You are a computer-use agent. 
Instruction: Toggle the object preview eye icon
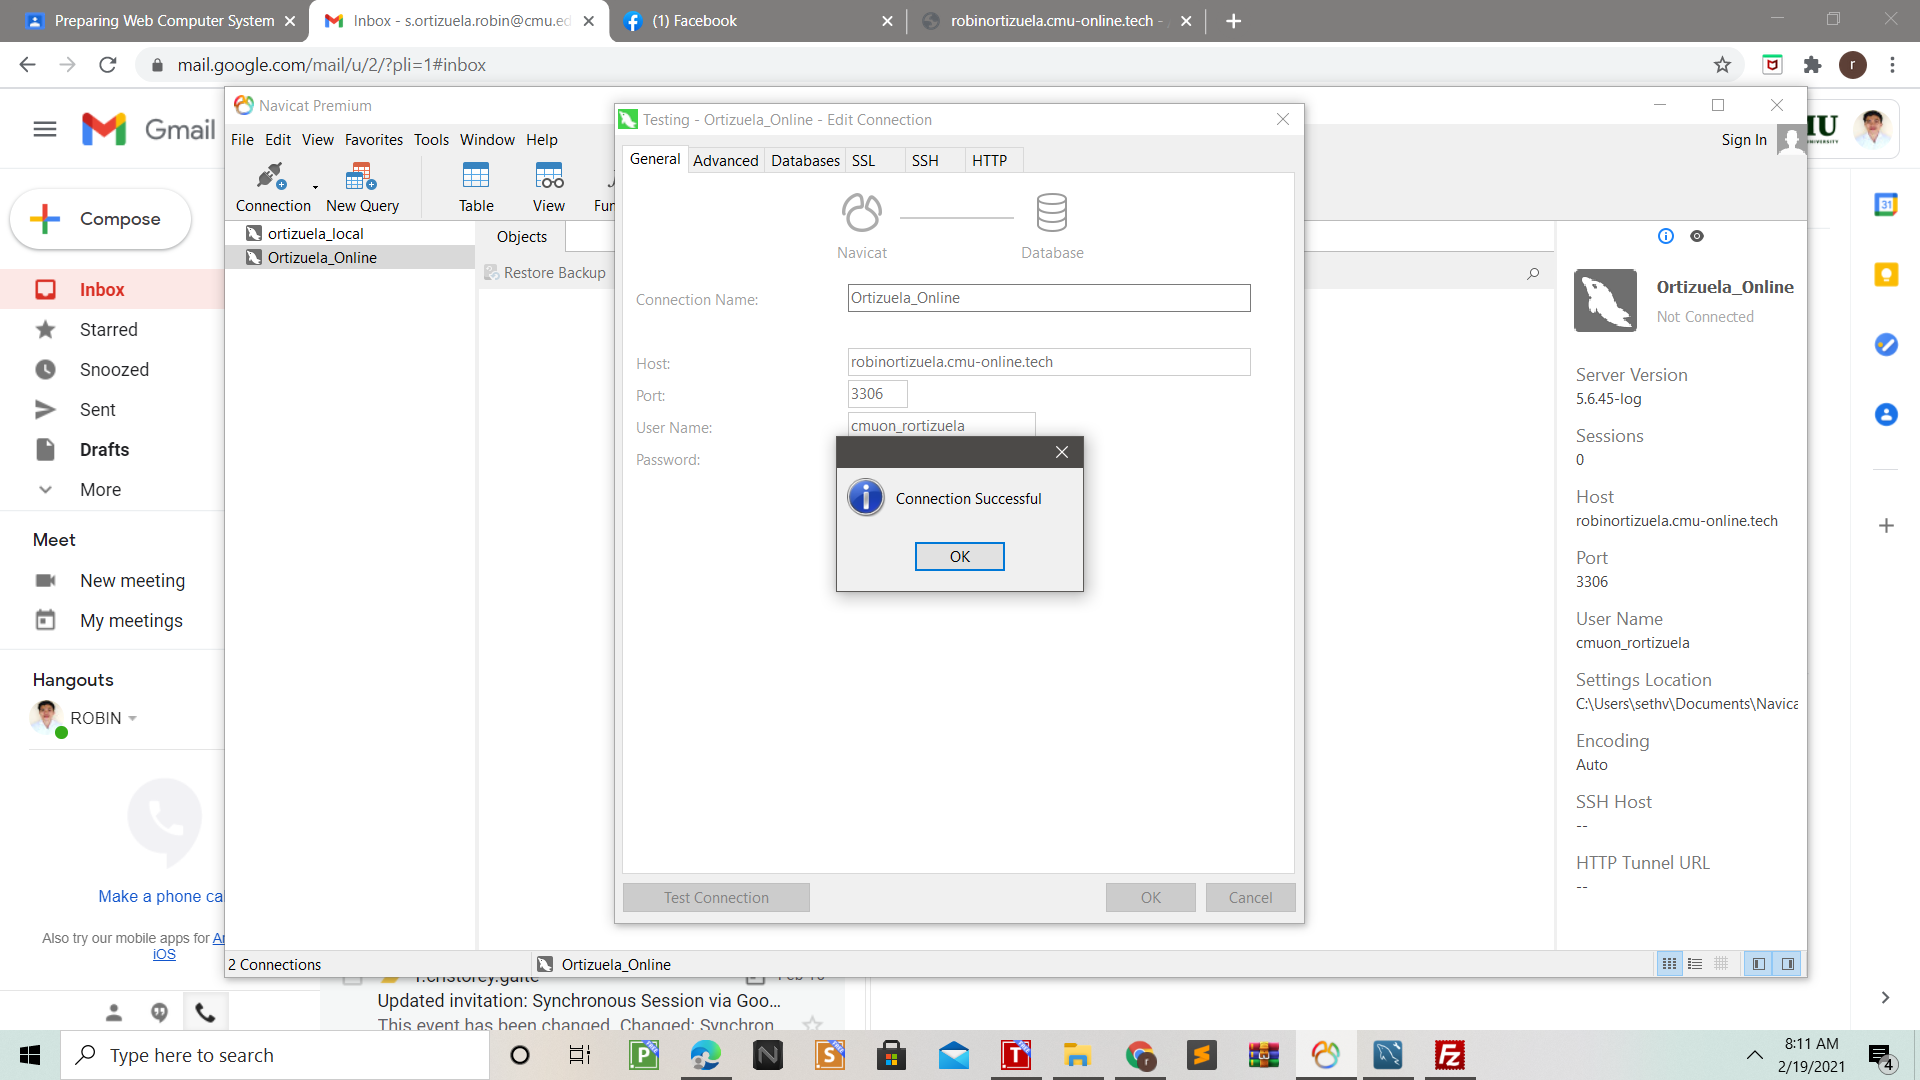1697,236
